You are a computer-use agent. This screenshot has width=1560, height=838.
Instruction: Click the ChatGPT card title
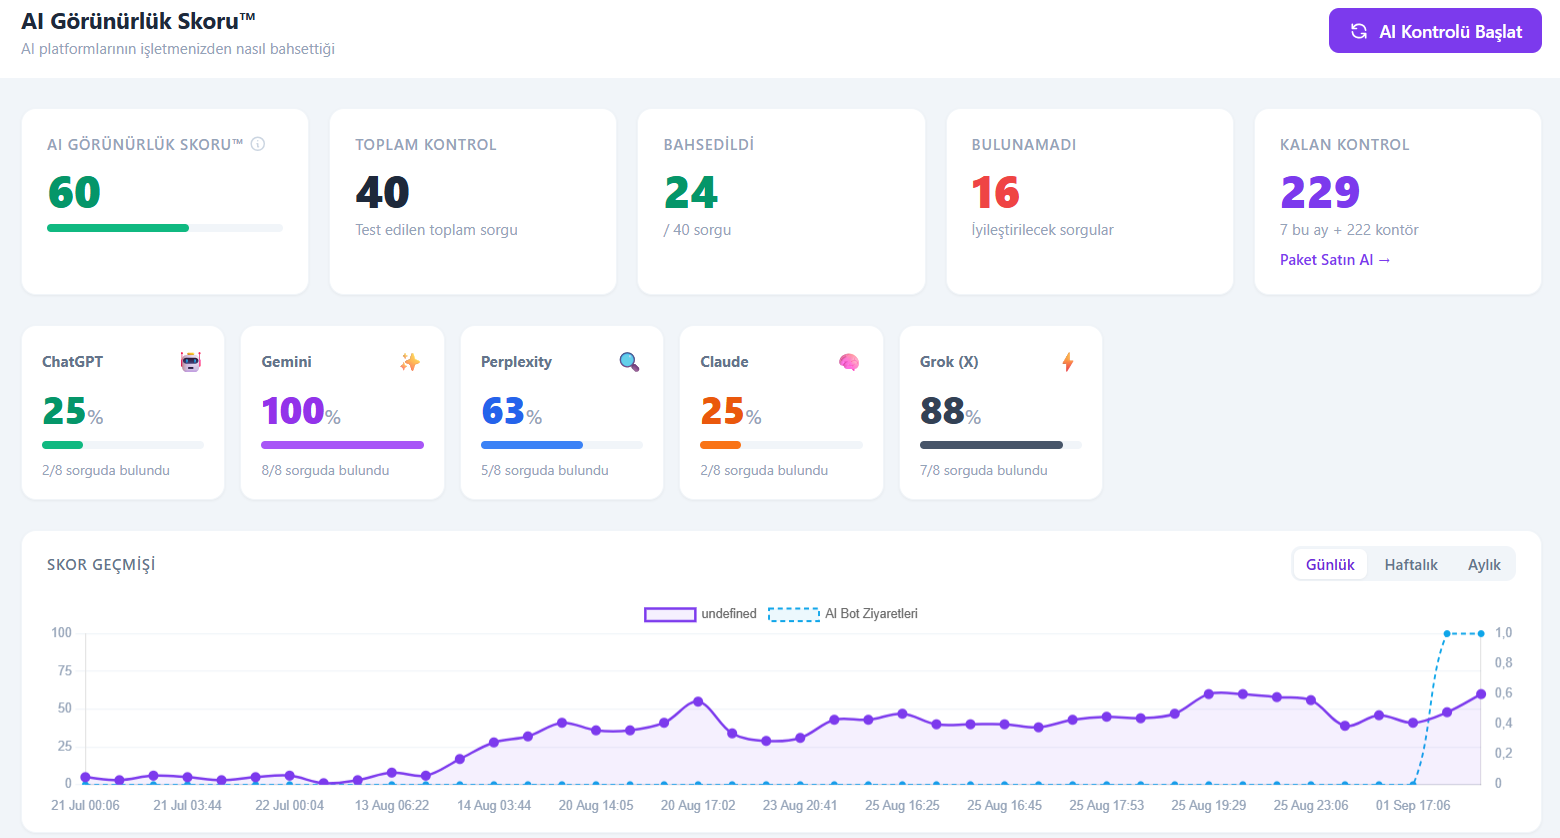point(72,362)
